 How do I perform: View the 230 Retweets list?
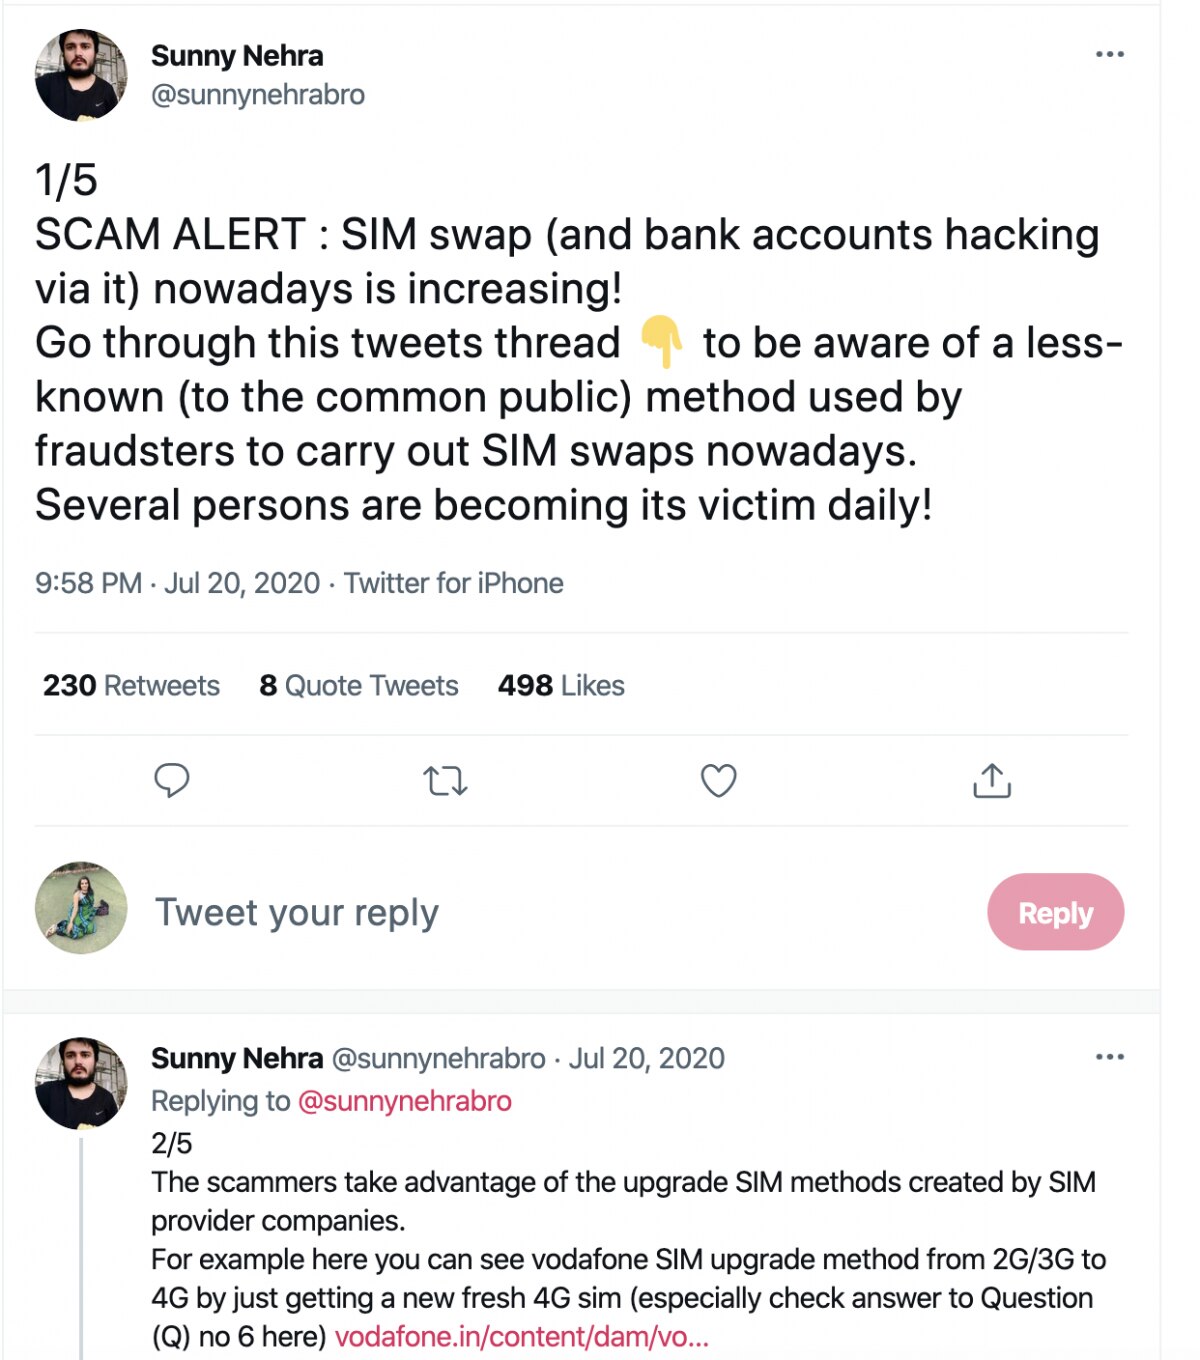coord(131,686)
